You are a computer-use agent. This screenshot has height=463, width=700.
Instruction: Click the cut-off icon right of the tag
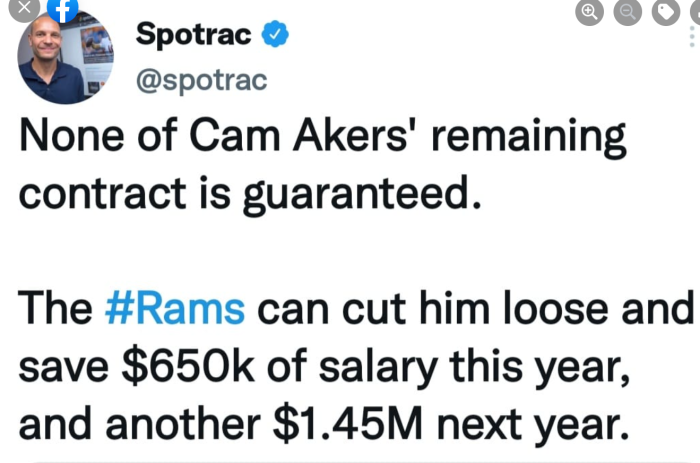[696, 11]
